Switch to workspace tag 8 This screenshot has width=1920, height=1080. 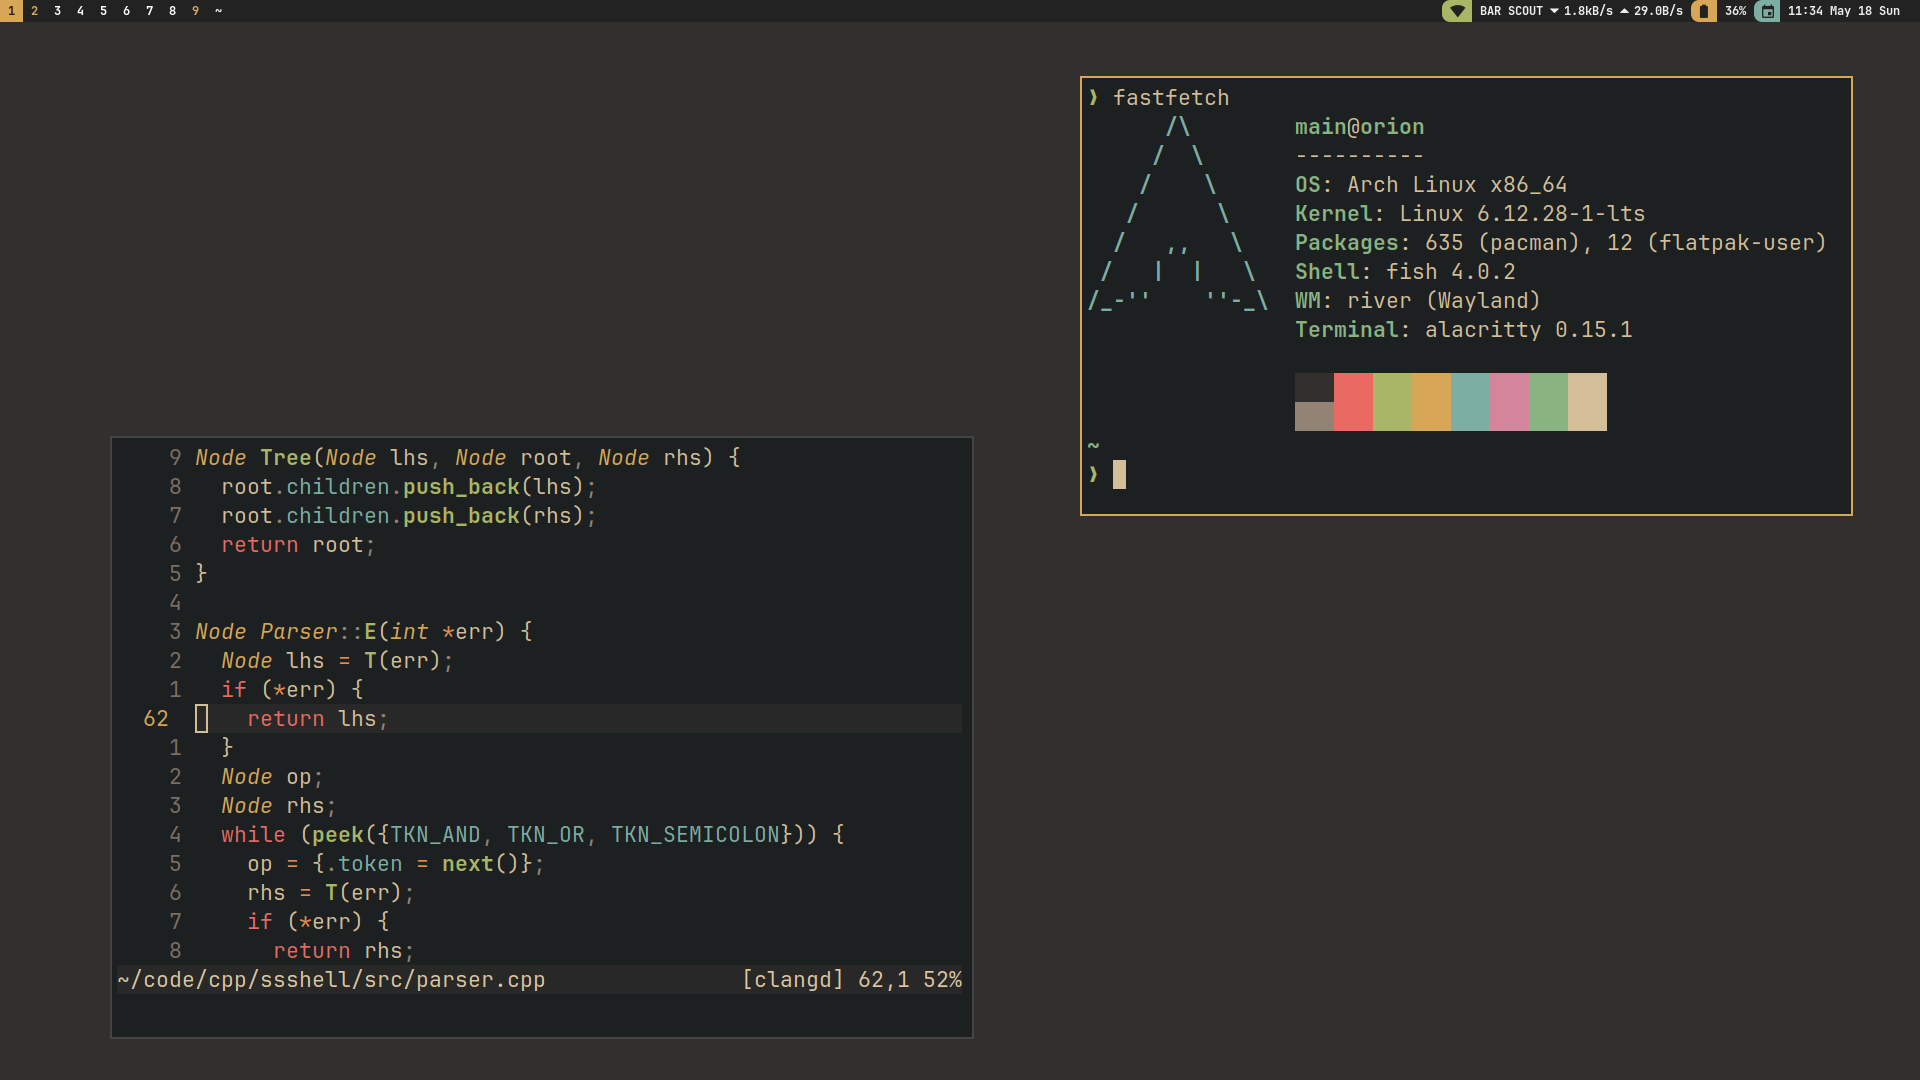172,11
